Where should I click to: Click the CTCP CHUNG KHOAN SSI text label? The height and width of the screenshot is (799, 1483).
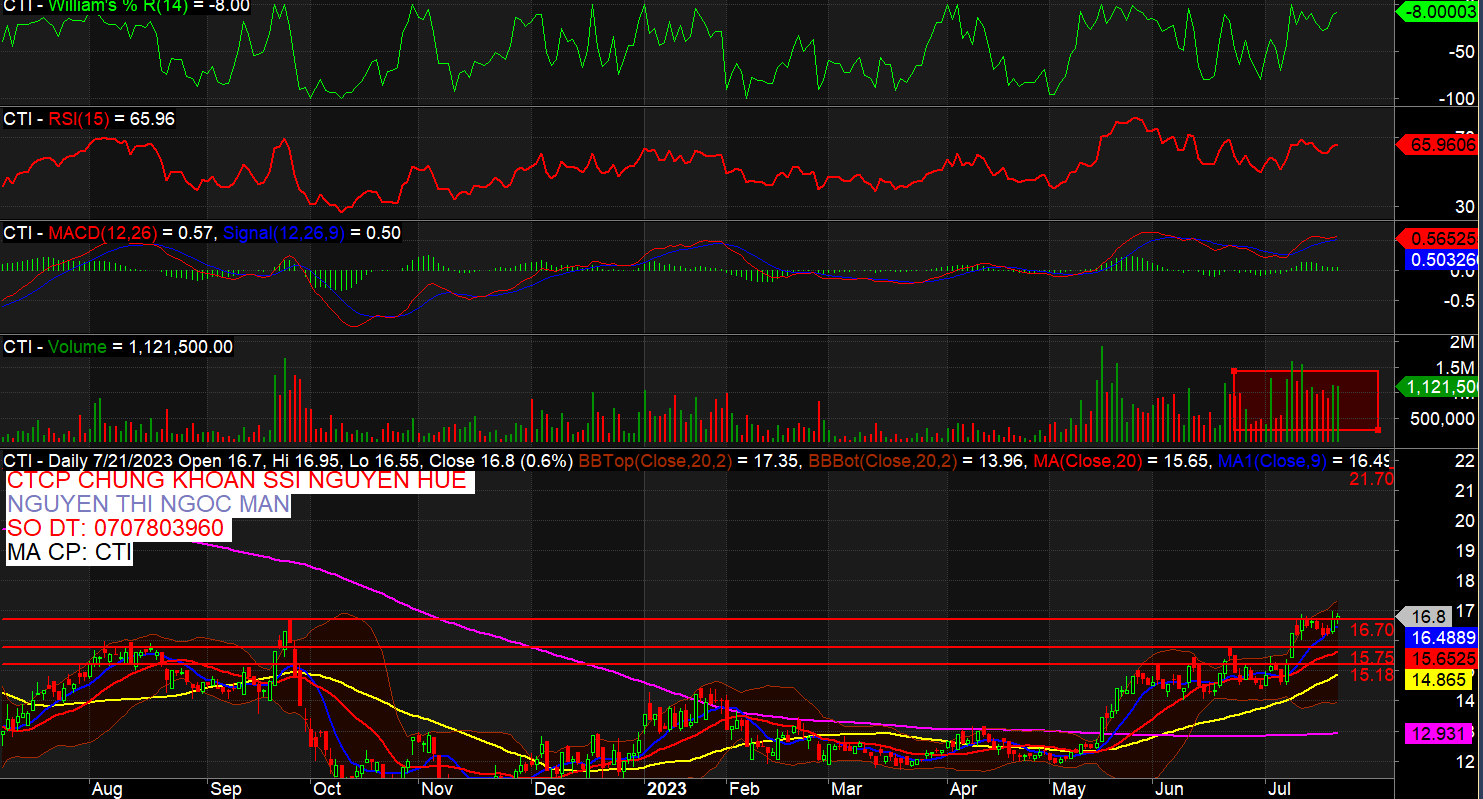tap(236, 480)
